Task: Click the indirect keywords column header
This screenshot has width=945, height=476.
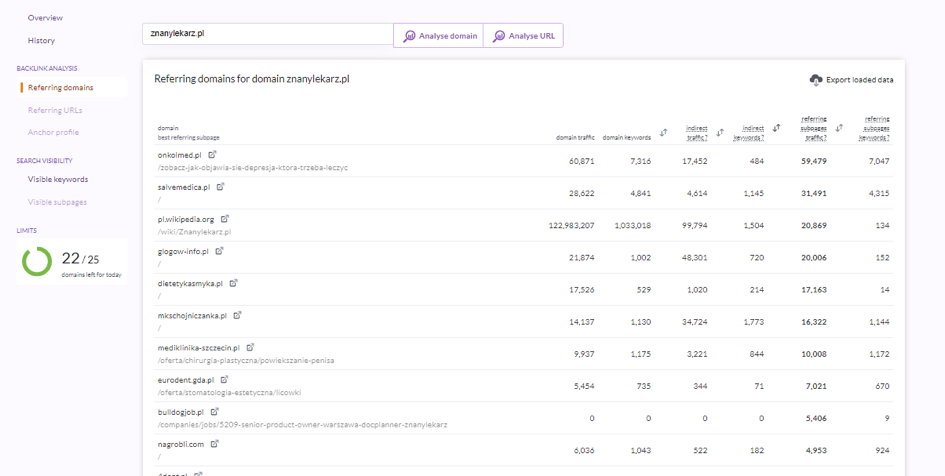Action: [x=749, y=133]
